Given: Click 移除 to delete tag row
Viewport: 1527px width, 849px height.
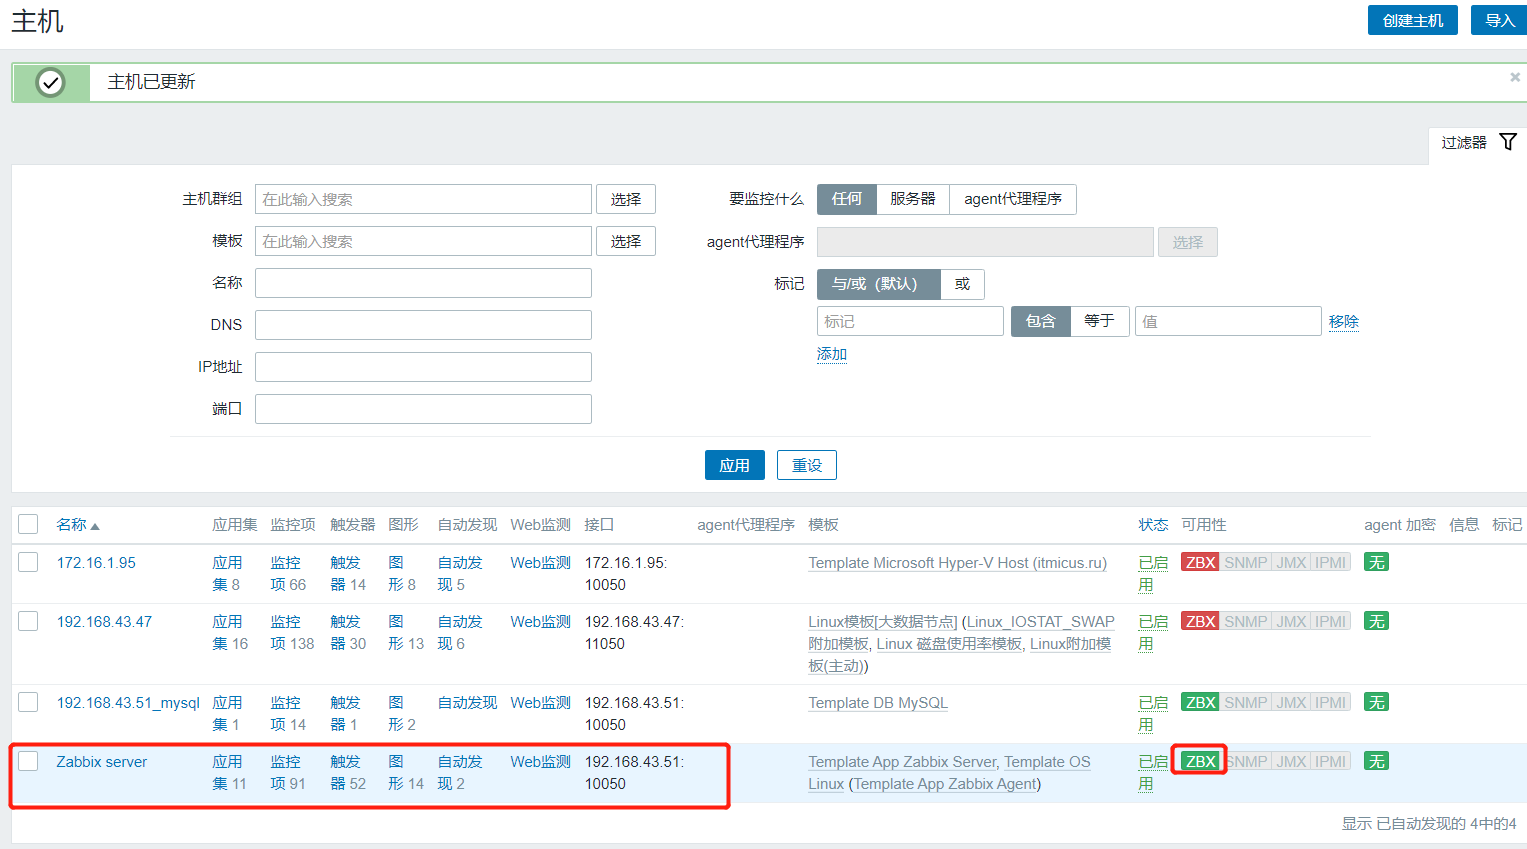Looking at the screenshot, I should click(x=1344, y=321).
